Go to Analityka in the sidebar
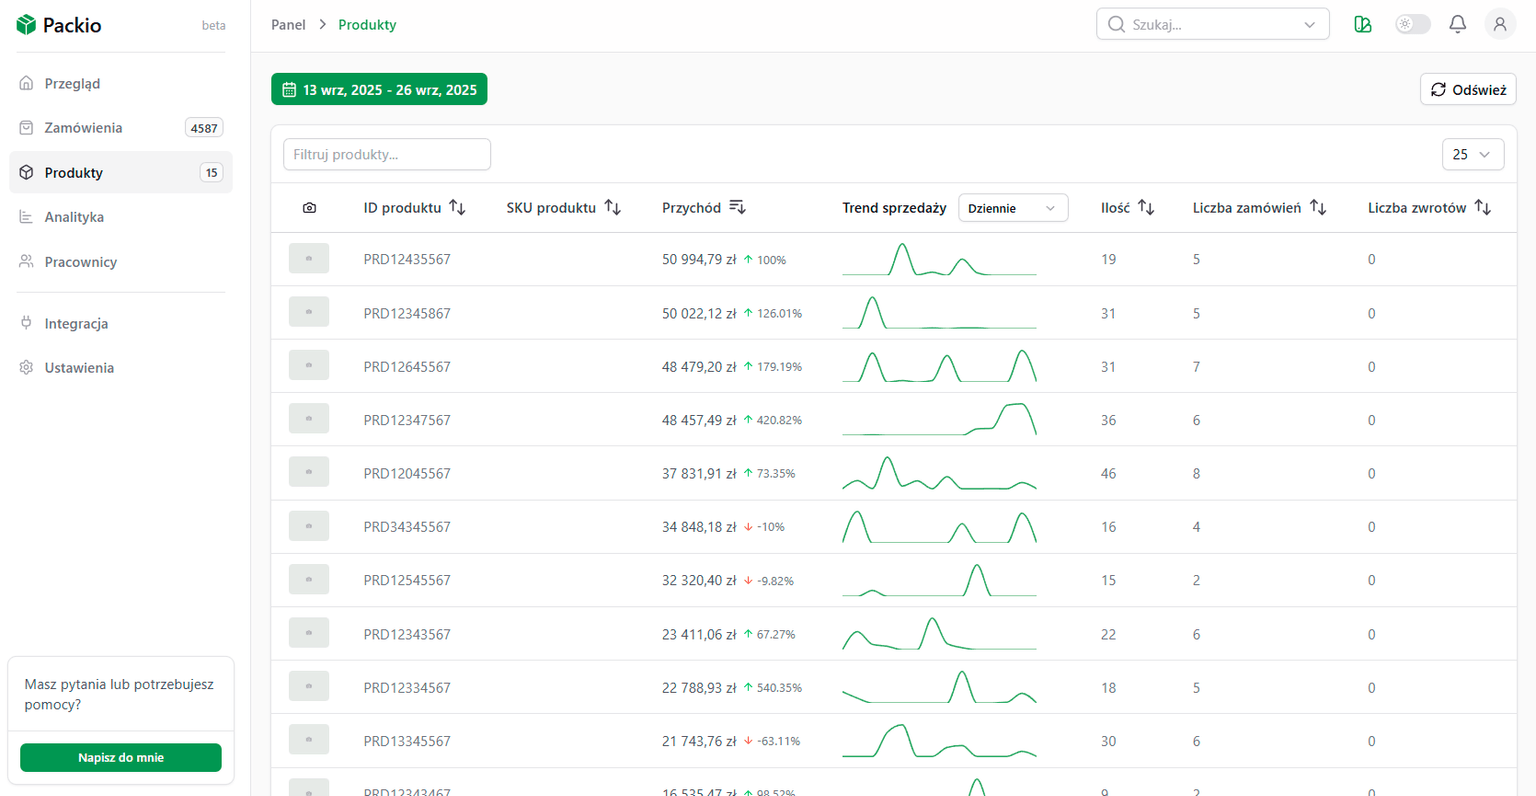This screenshot has height=796, width=1536. click(x=74, y=217)
